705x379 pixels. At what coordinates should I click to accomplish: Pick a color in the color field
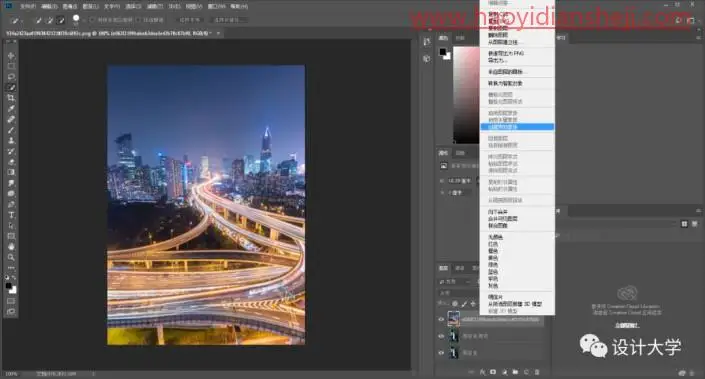[466, 95]
